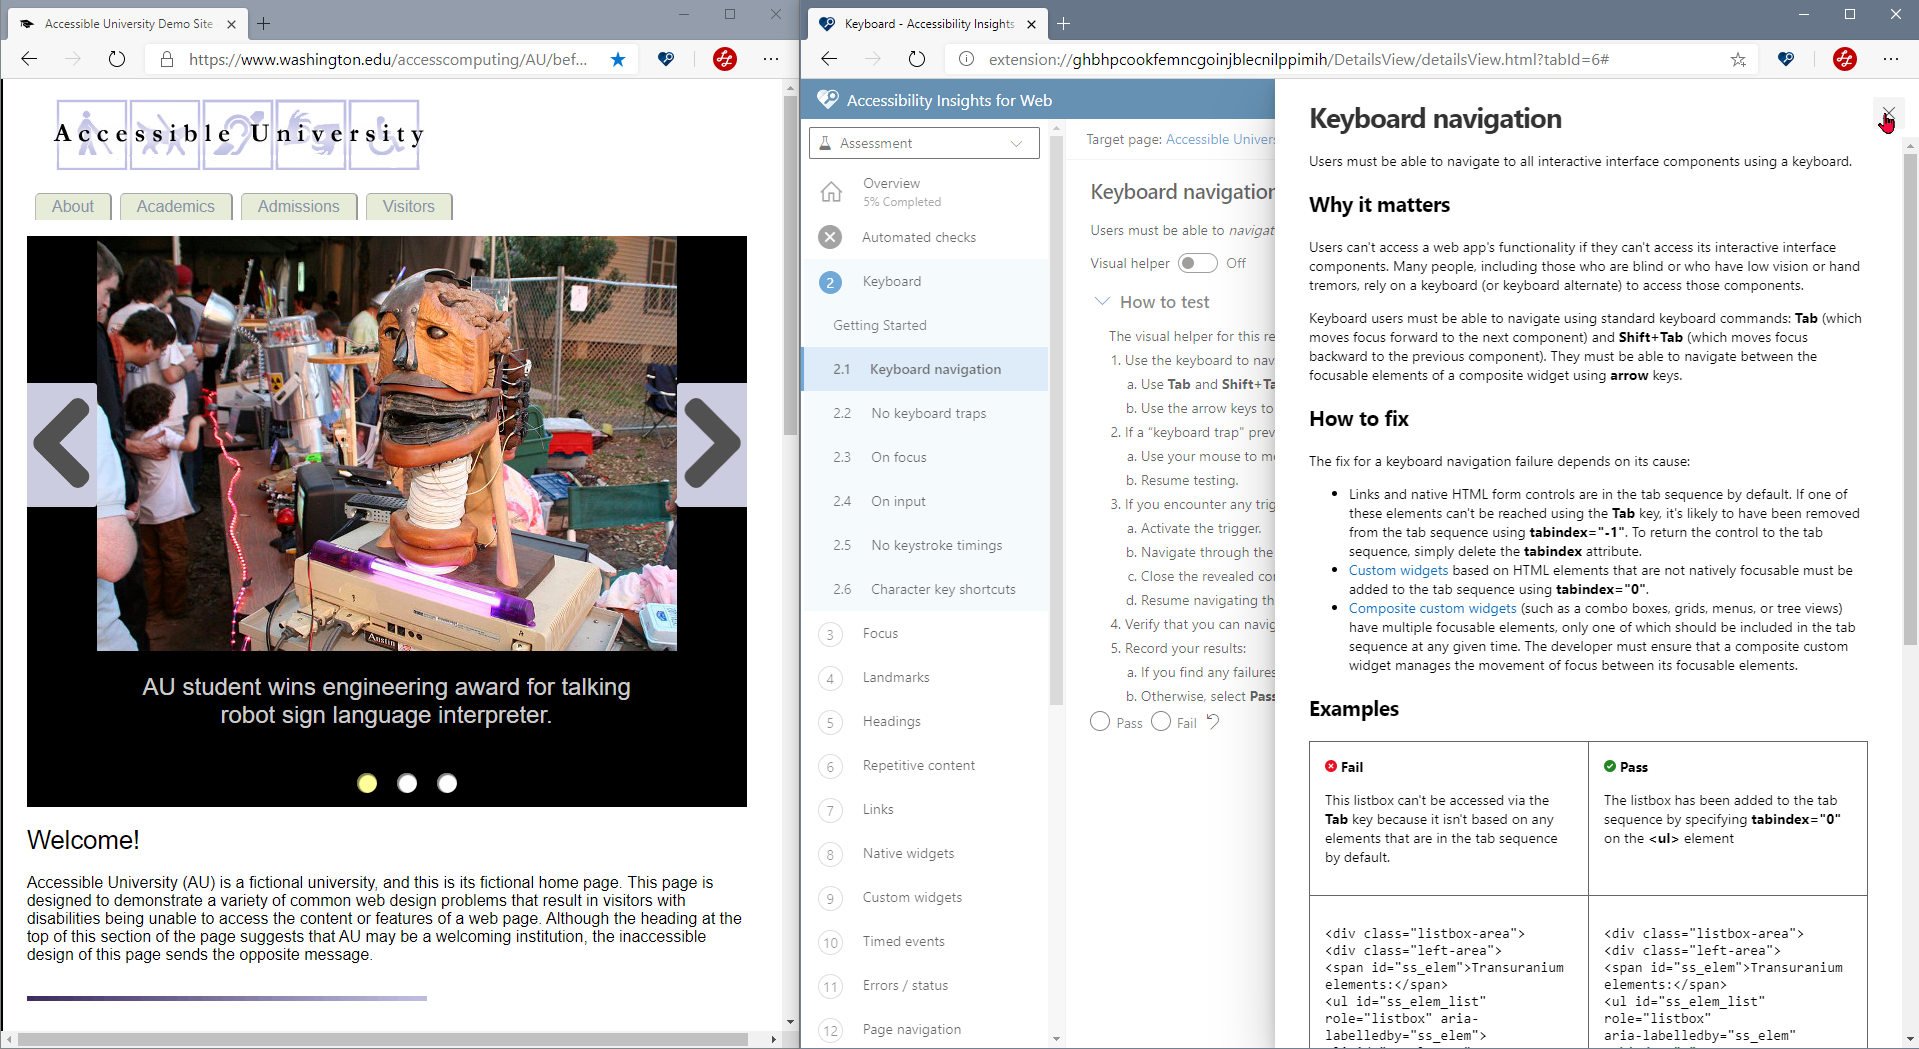Open the Assessment dropdown
Screen dimensions: 1919x1049
(924, 143)
